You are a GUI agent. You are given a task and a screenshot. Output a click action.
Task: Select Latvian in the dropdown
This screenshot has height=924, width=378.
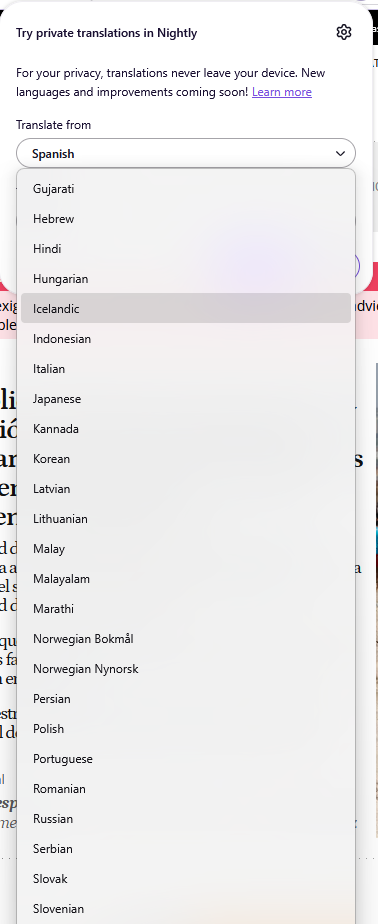point(186,489)
